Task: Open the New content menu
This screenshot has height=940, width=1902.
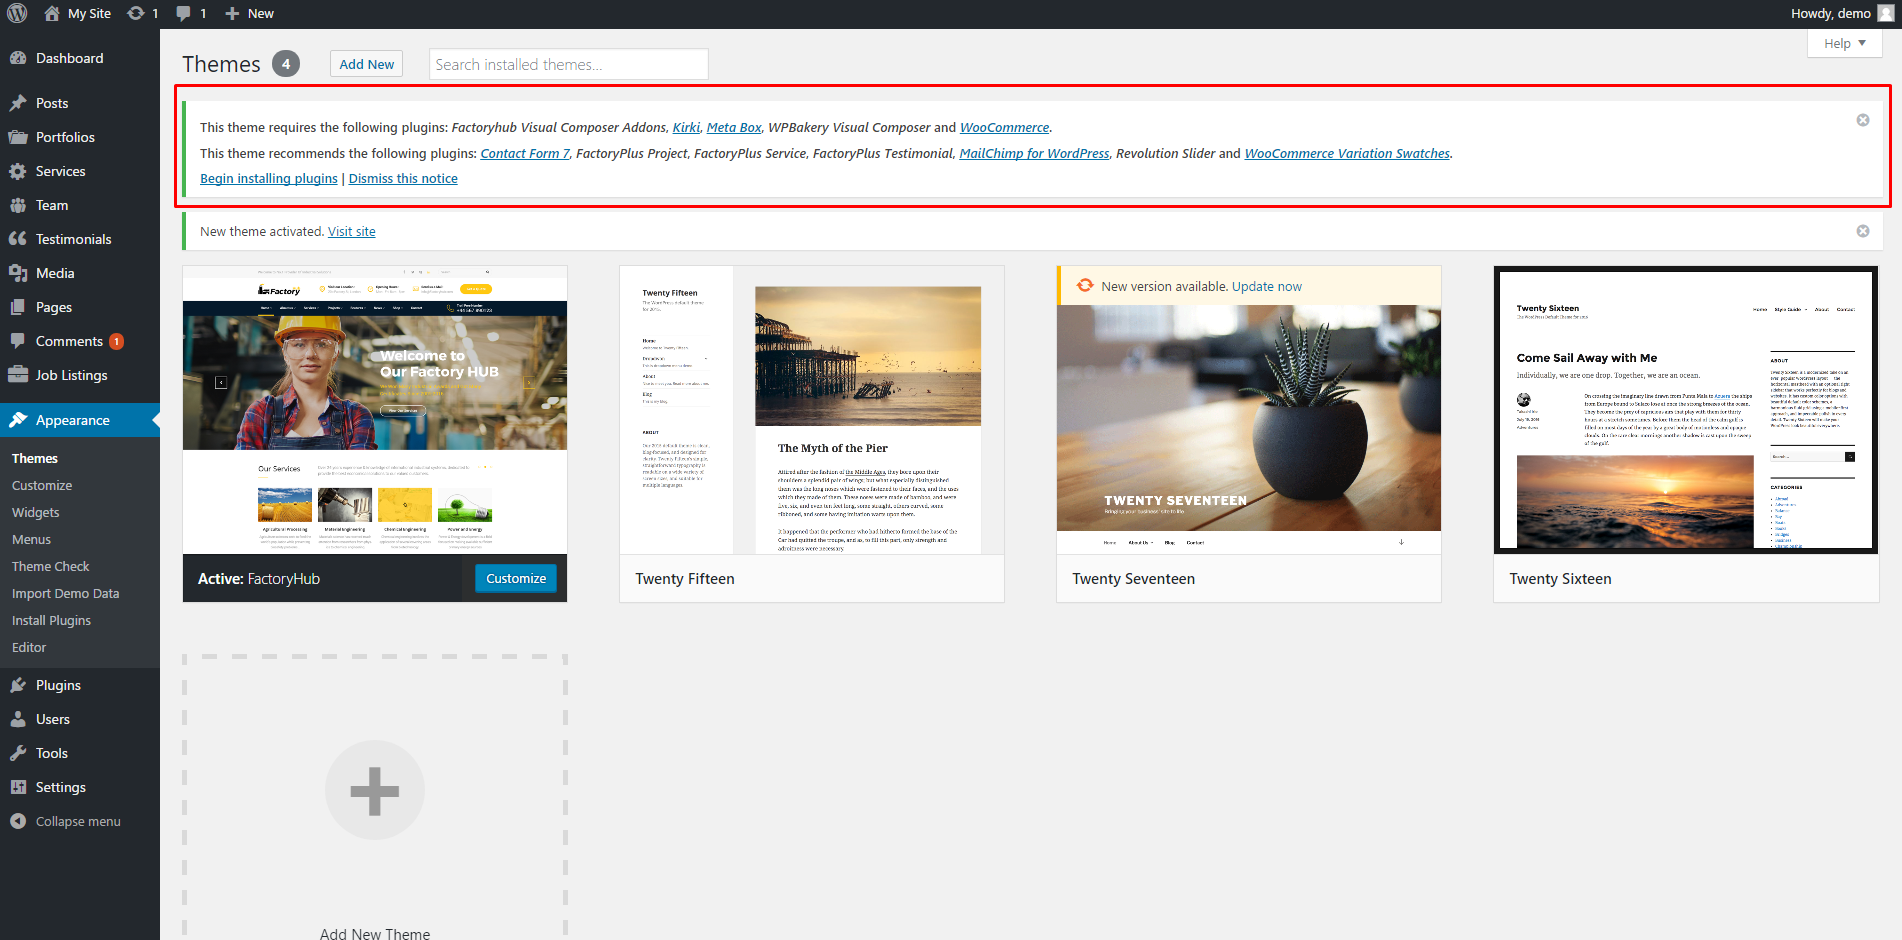Action: coord(250,14)
